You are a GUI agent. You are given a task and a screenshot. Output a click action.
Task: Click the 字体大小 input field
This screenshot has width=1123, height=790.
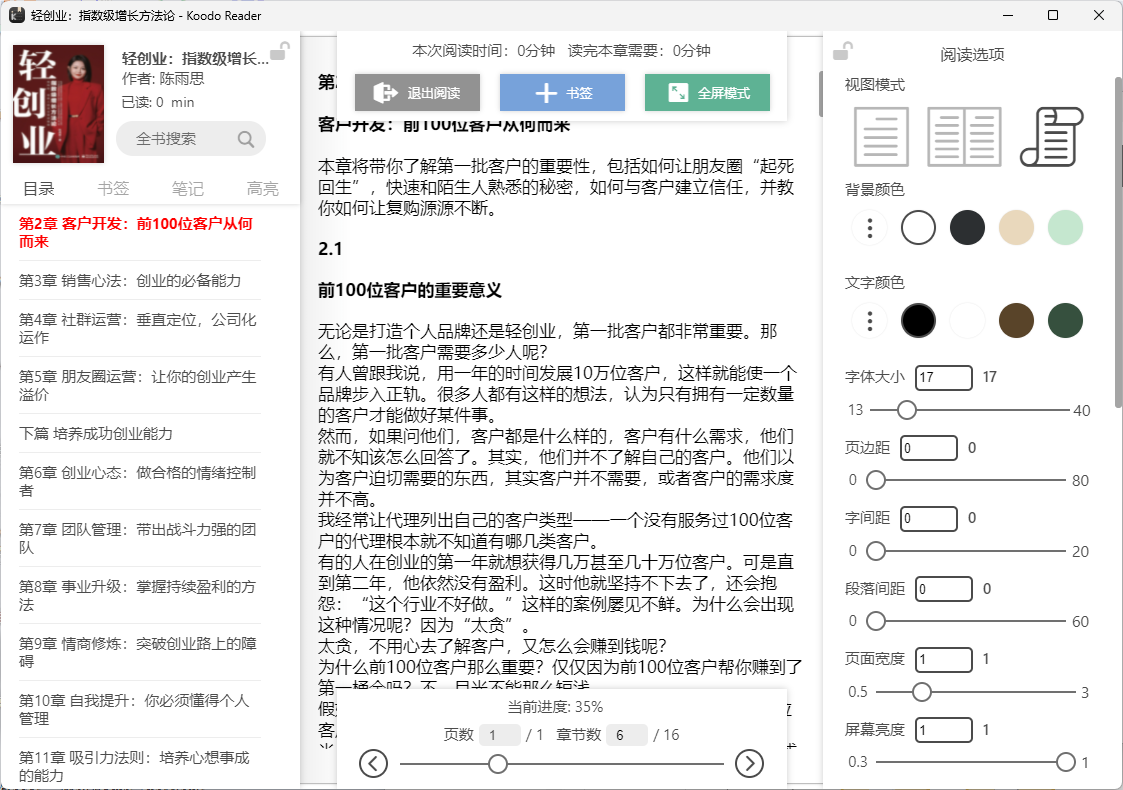click(x=944, y=377)
